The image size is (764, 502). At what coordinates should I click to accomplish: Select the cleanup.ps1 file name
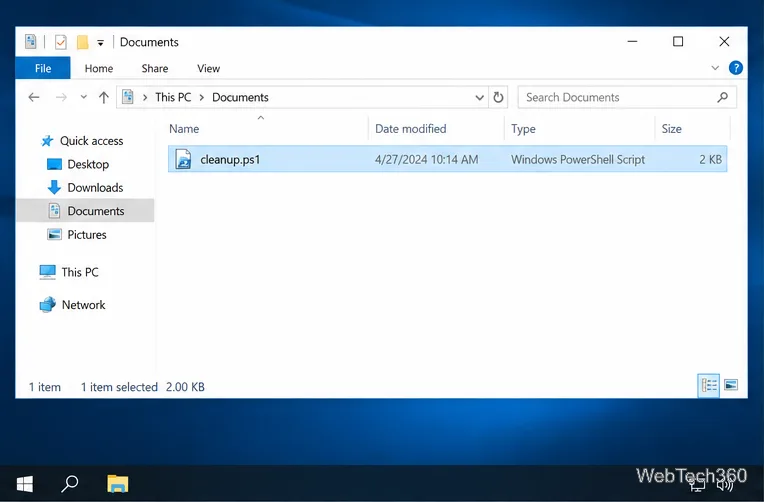230,159
